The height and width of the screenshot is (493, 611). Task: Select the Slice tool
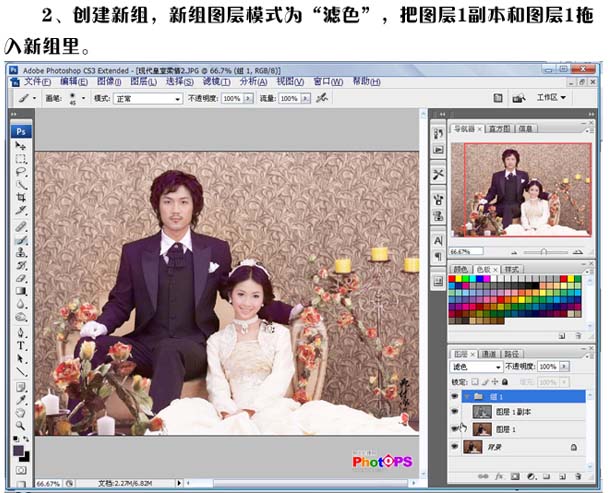21,210
